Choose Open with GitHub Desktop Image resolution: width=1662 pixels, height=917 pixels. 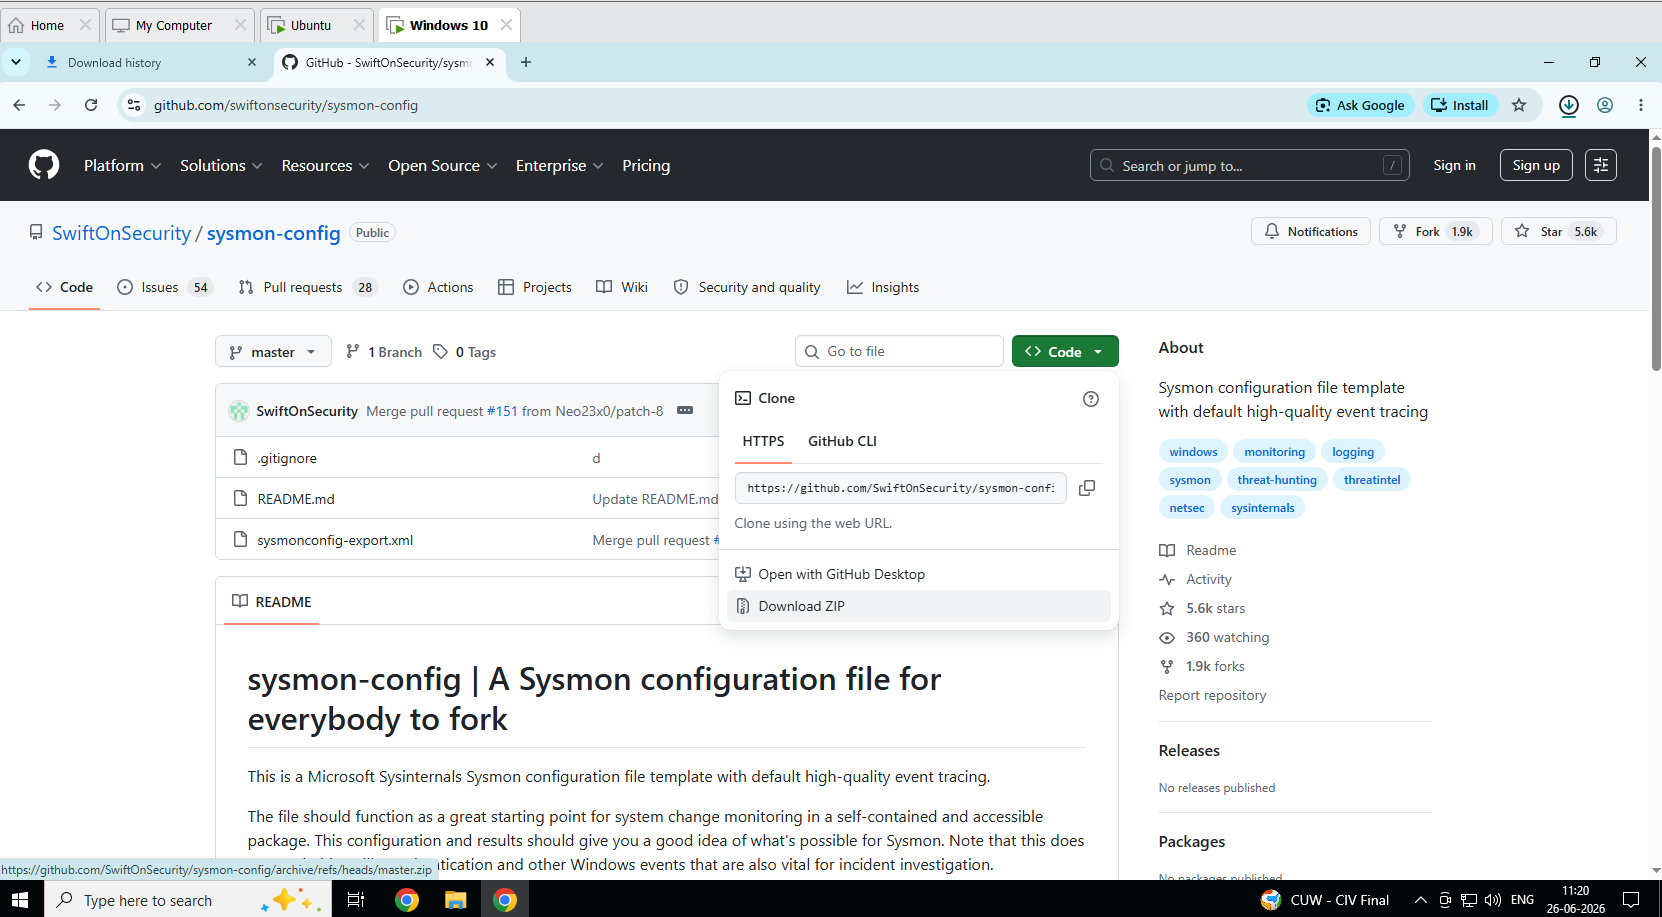pyautogui.click(x=918, y=574)
